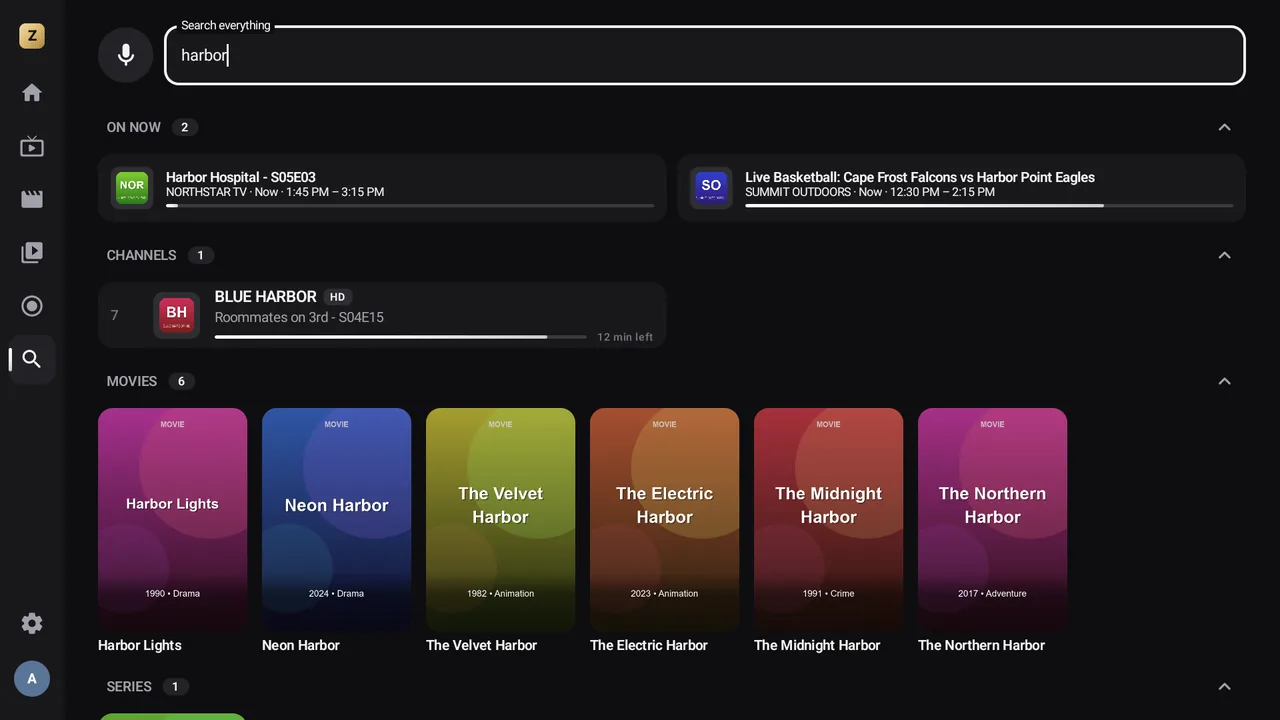The image size is (1280, 720).
Task: Click Movies result count badge 6
Action: point(181,381)
